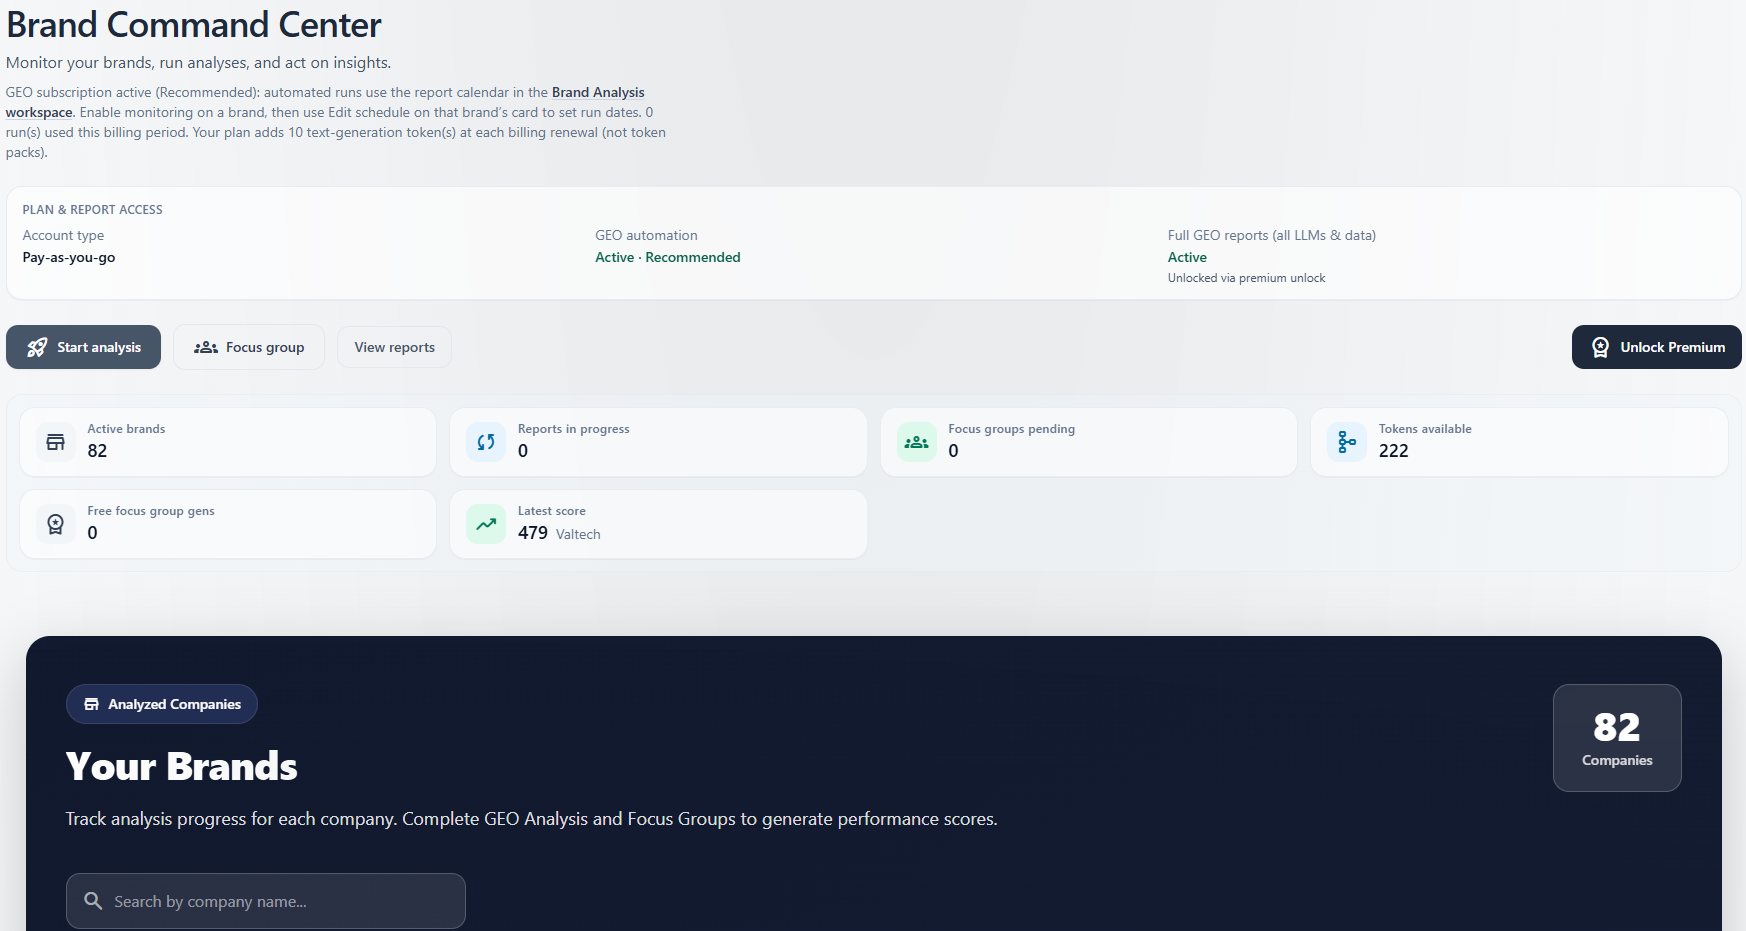Click the Active · Recommended GEO automation status
The image size is (1746, 931).
pyautogui.click(x=667, y=257)
